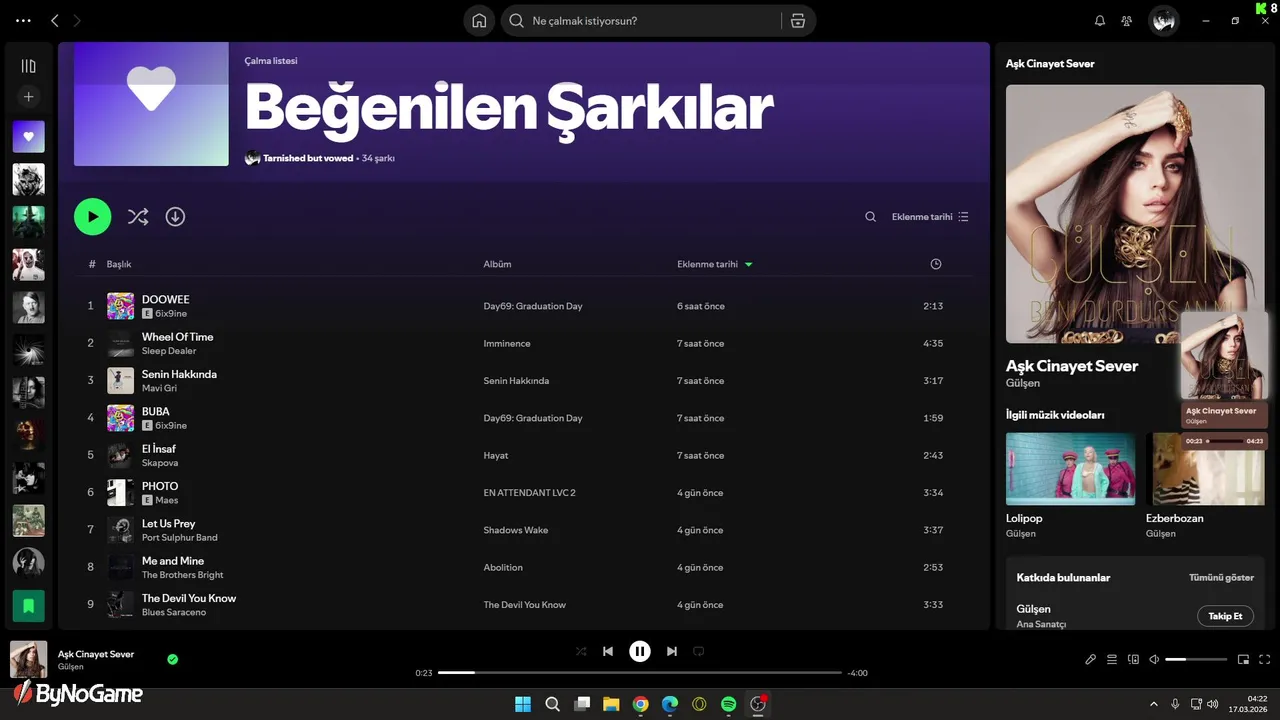1280x720 pixels.
Task: Enter full screen mode
Action: coord(1265,660)
